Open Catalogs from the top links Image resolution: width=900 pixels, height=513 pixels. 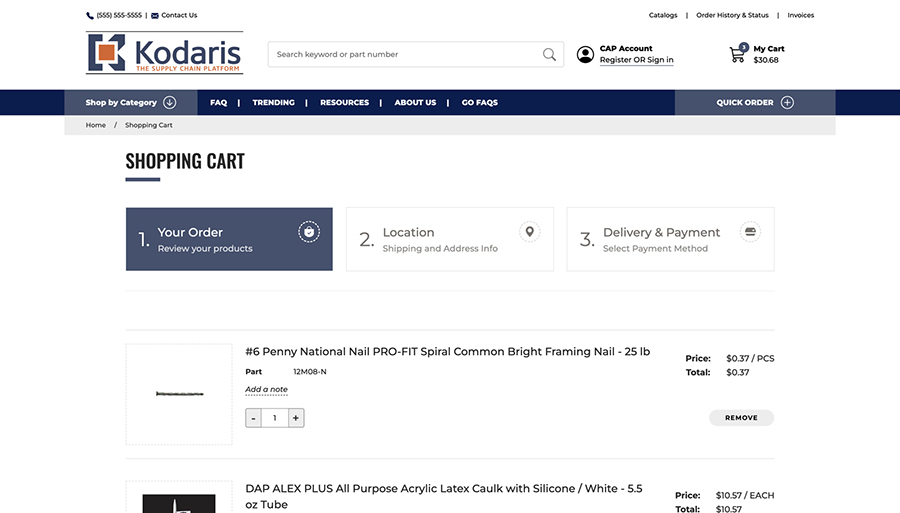(663, 15)
